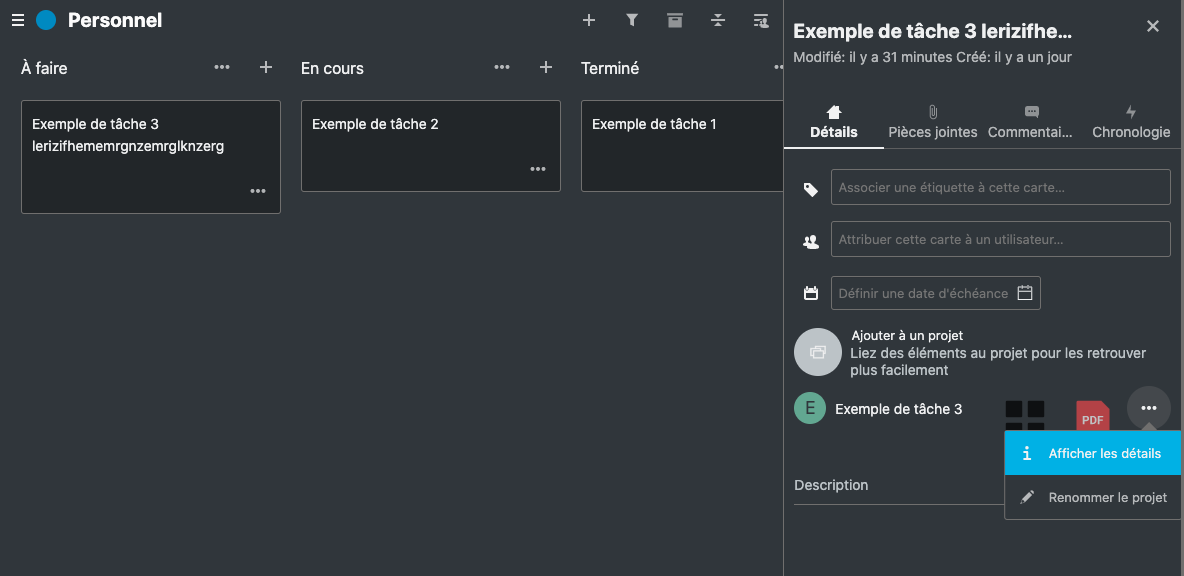Click the Personnel board title

(115, 20)
